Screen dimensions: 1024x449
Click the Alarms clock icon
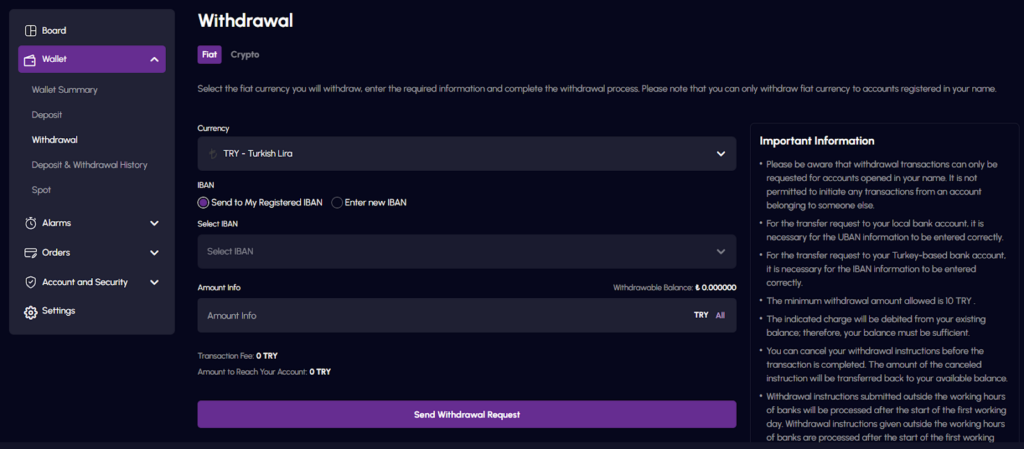[30, 223]
